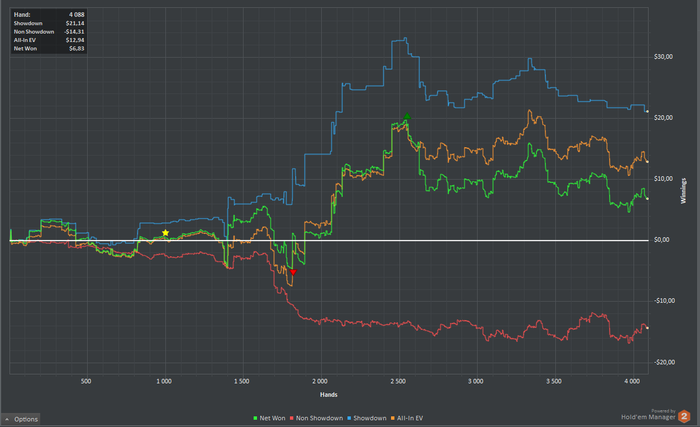This screenshot has height=427, width=700.
Task: Click the orange All-In EV legend swatch
Action: click(x=393, y=419)
